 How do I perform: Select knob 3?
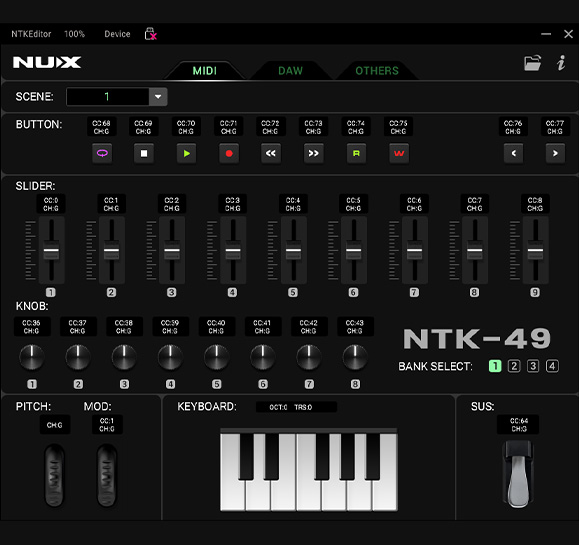124,357
